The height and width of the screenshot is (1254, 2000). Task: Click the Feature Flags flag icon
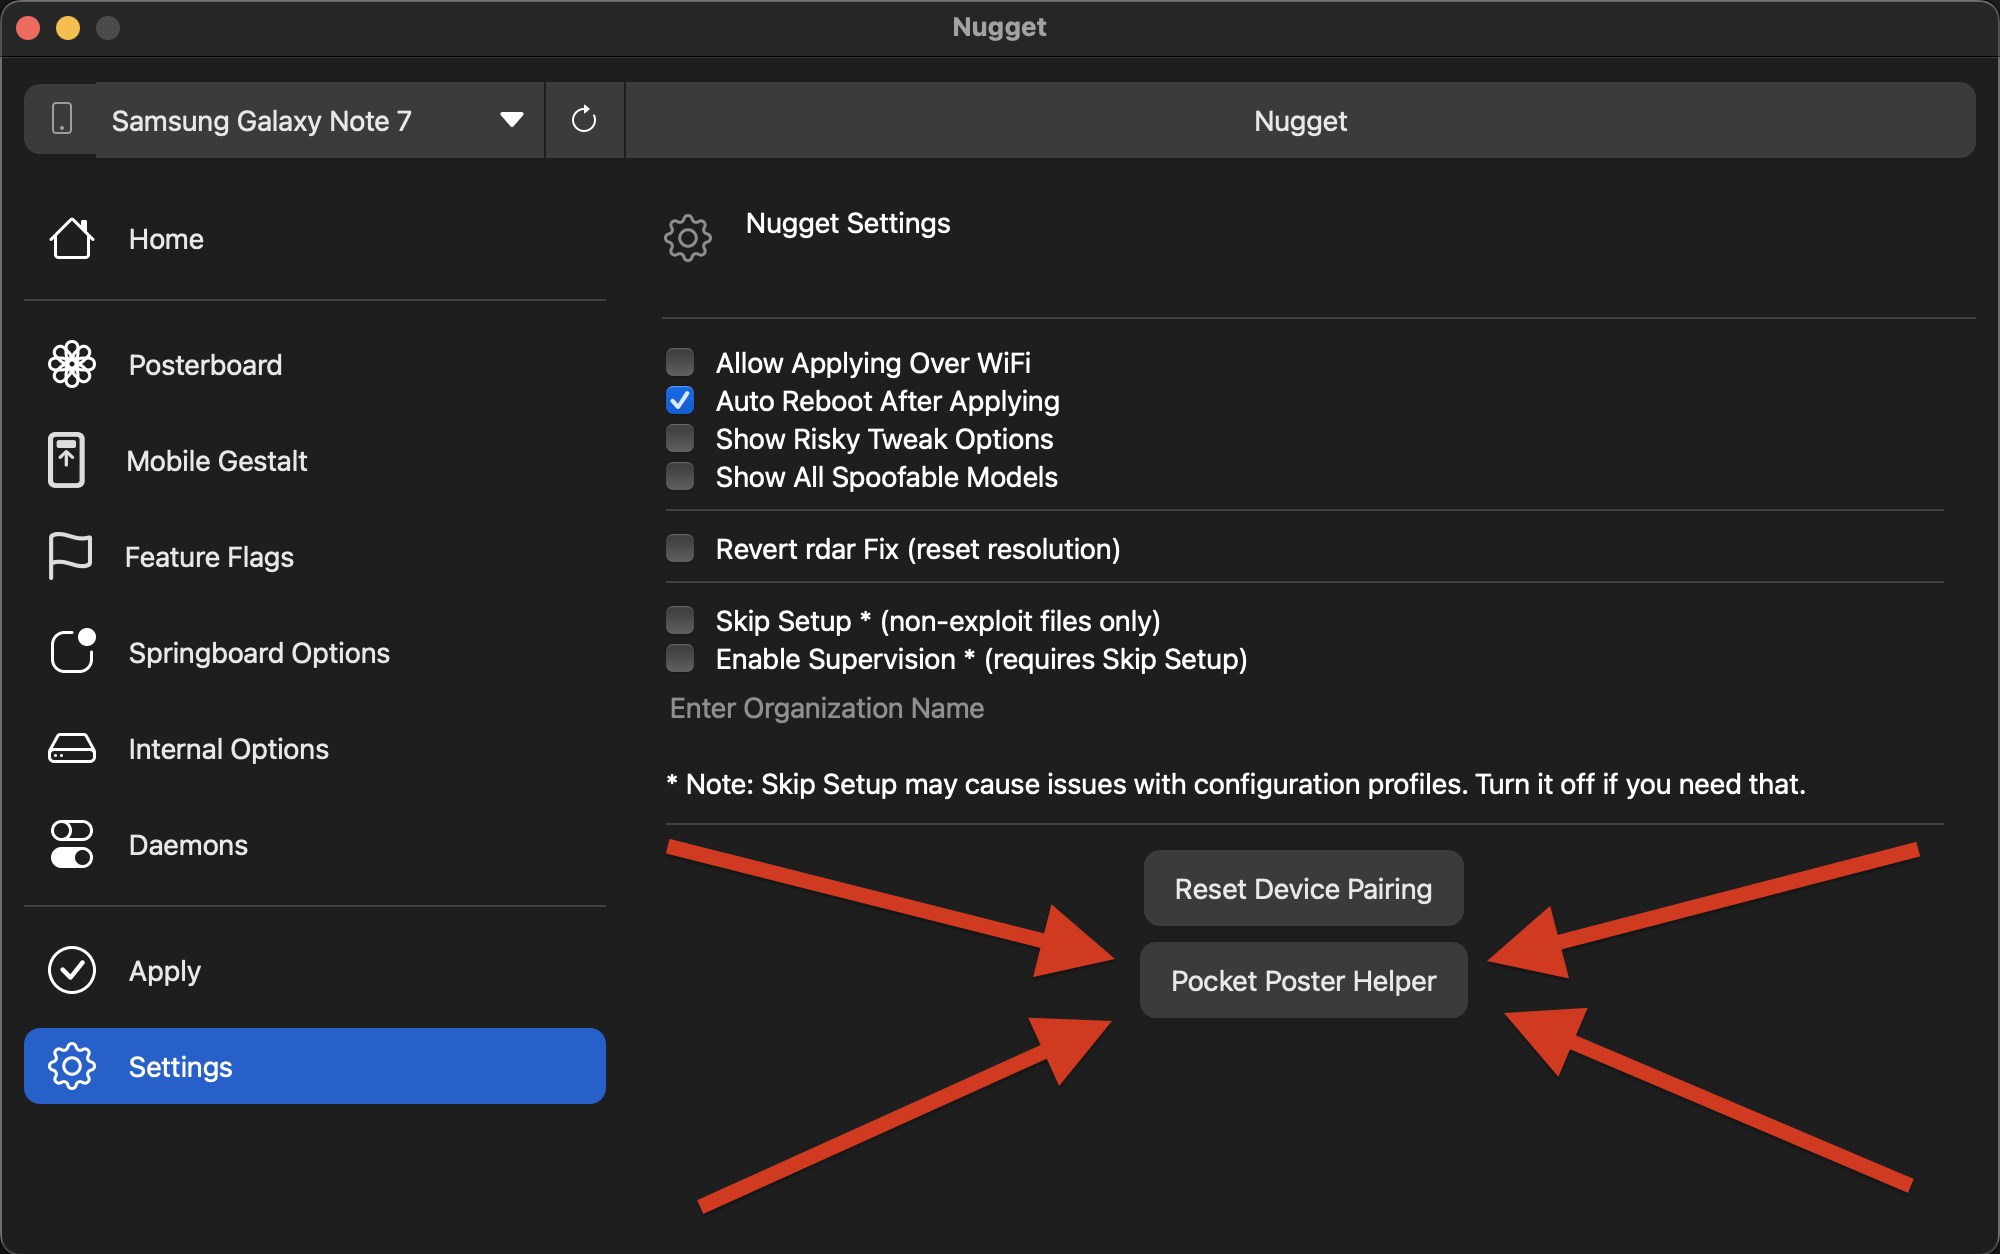[70, 556]
